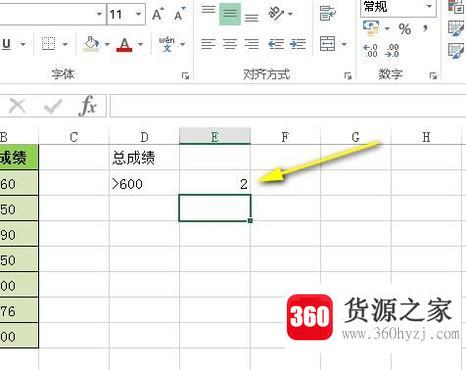Click the Increase Indent icon
Image resolution: width=466 pixels, height=370 pixels.
[298, 44]
